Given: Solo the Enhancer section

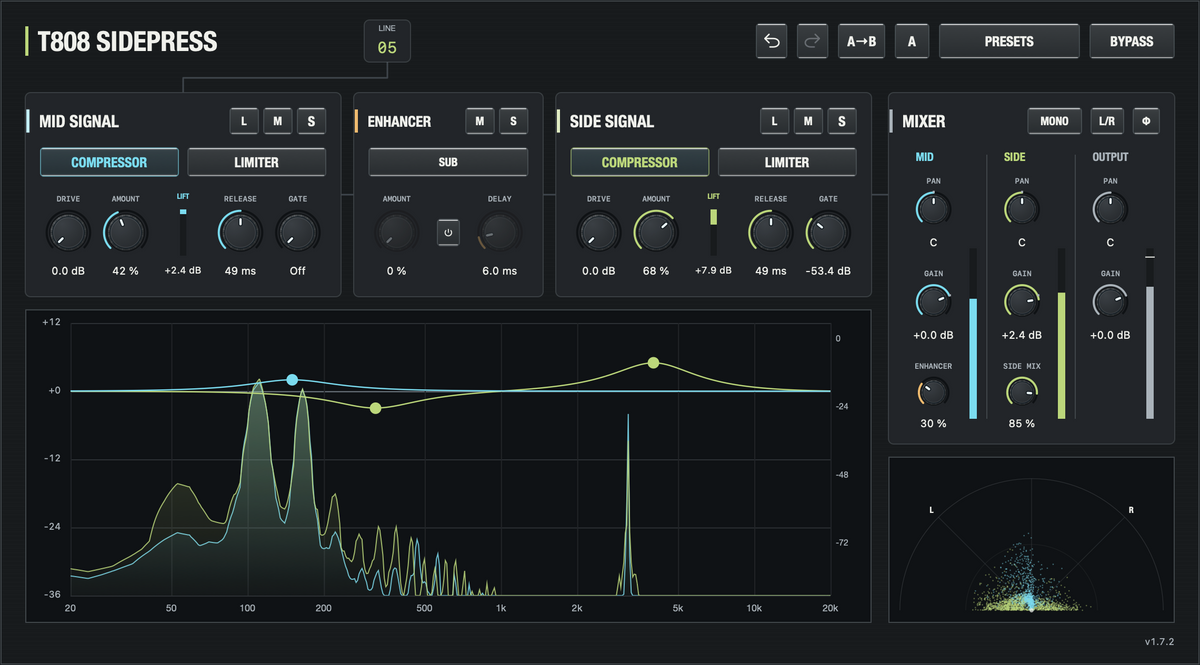Looking at the screenshot, I should 514,121.
